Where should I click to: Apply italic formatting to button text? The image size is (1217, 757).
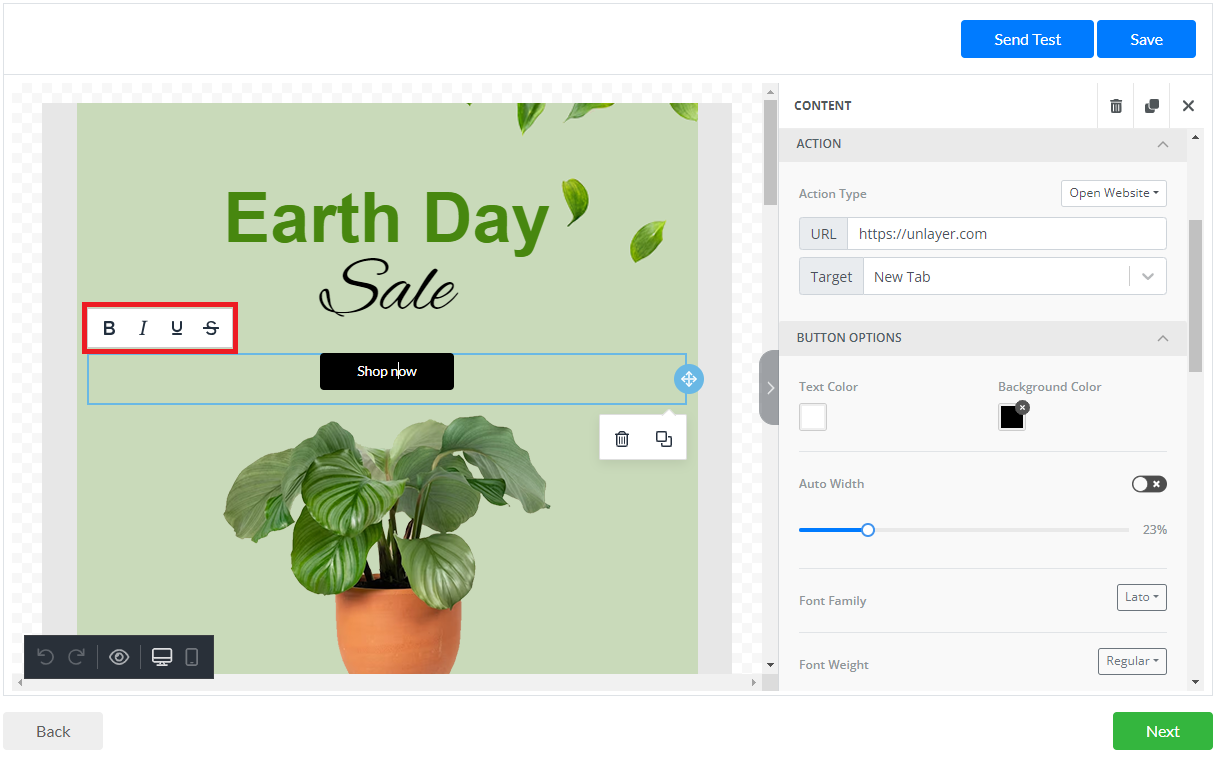(143, 328)
